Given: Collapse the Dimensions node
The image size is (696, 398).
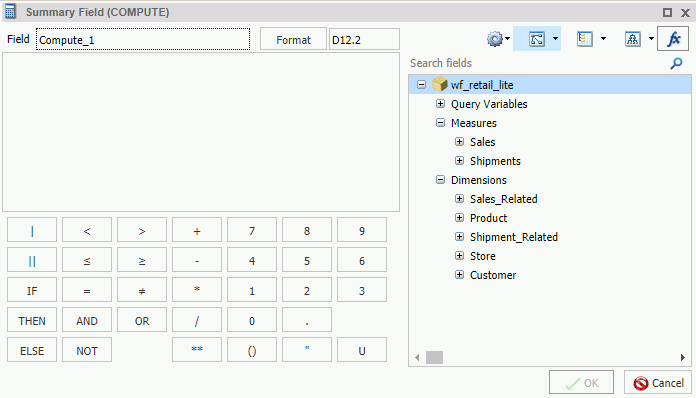Looking at the screenshot, I should [440, 180].
